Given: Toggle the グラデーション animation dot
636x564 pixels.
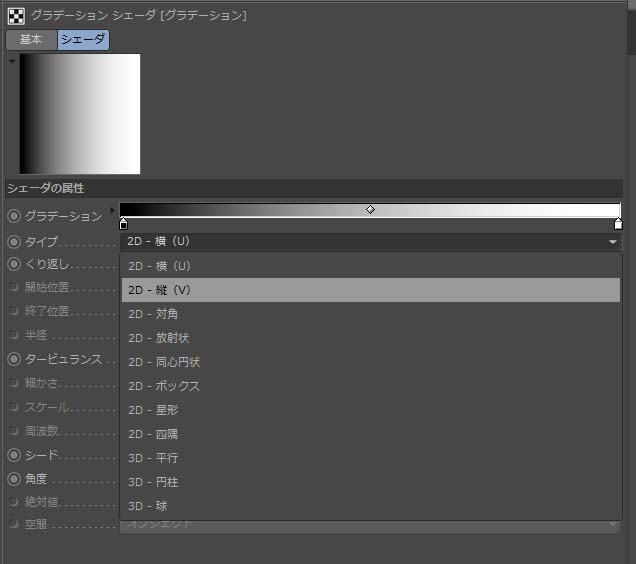Looking at the screenshot, I should (14, 216).
